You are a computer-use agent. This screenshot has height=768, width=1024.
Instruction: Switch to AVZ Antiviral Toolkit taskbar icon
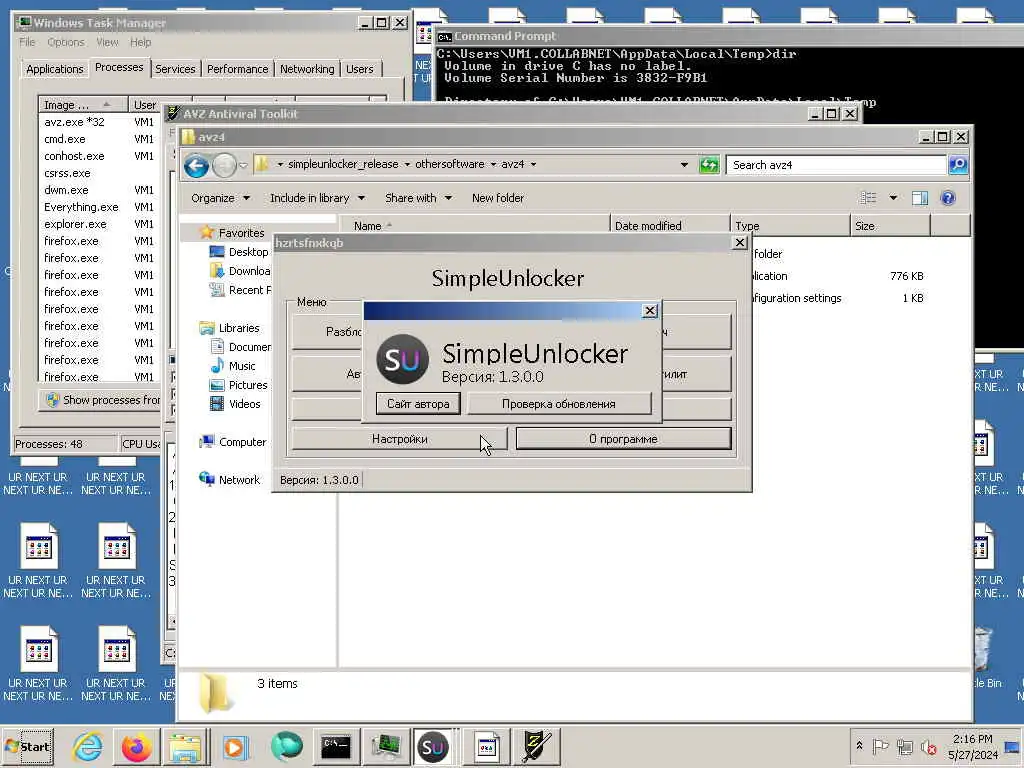pyautogui.click(x=536, y=746)
